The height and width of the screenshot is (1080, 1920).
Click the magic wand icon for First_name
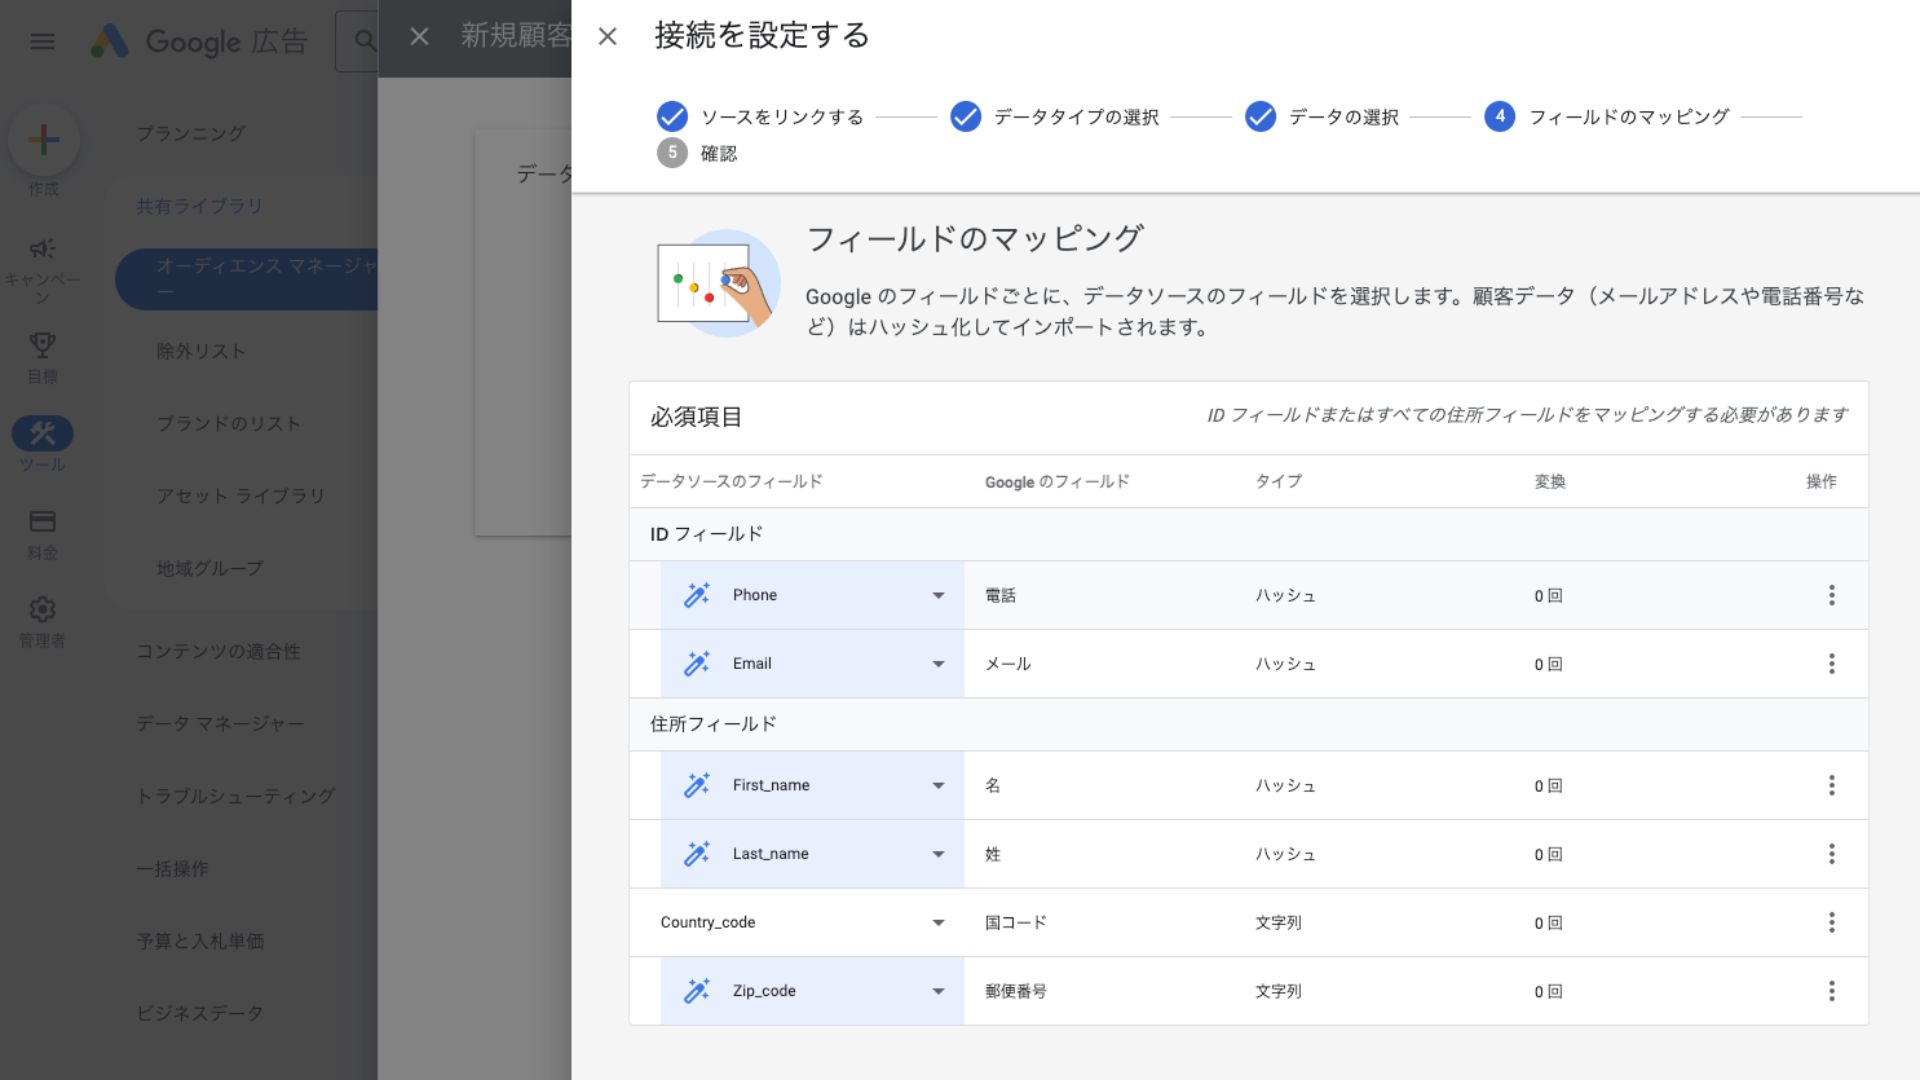click(696, 785)
